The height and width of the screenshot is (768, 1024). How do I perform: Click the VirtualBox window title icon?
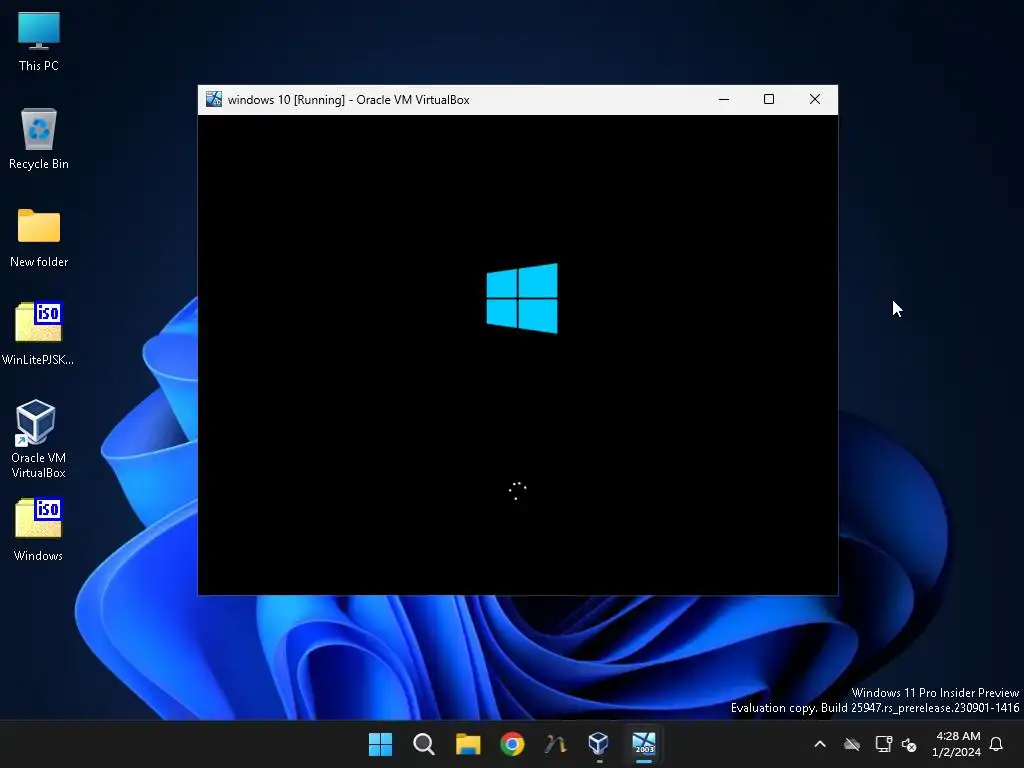[214, 99]
